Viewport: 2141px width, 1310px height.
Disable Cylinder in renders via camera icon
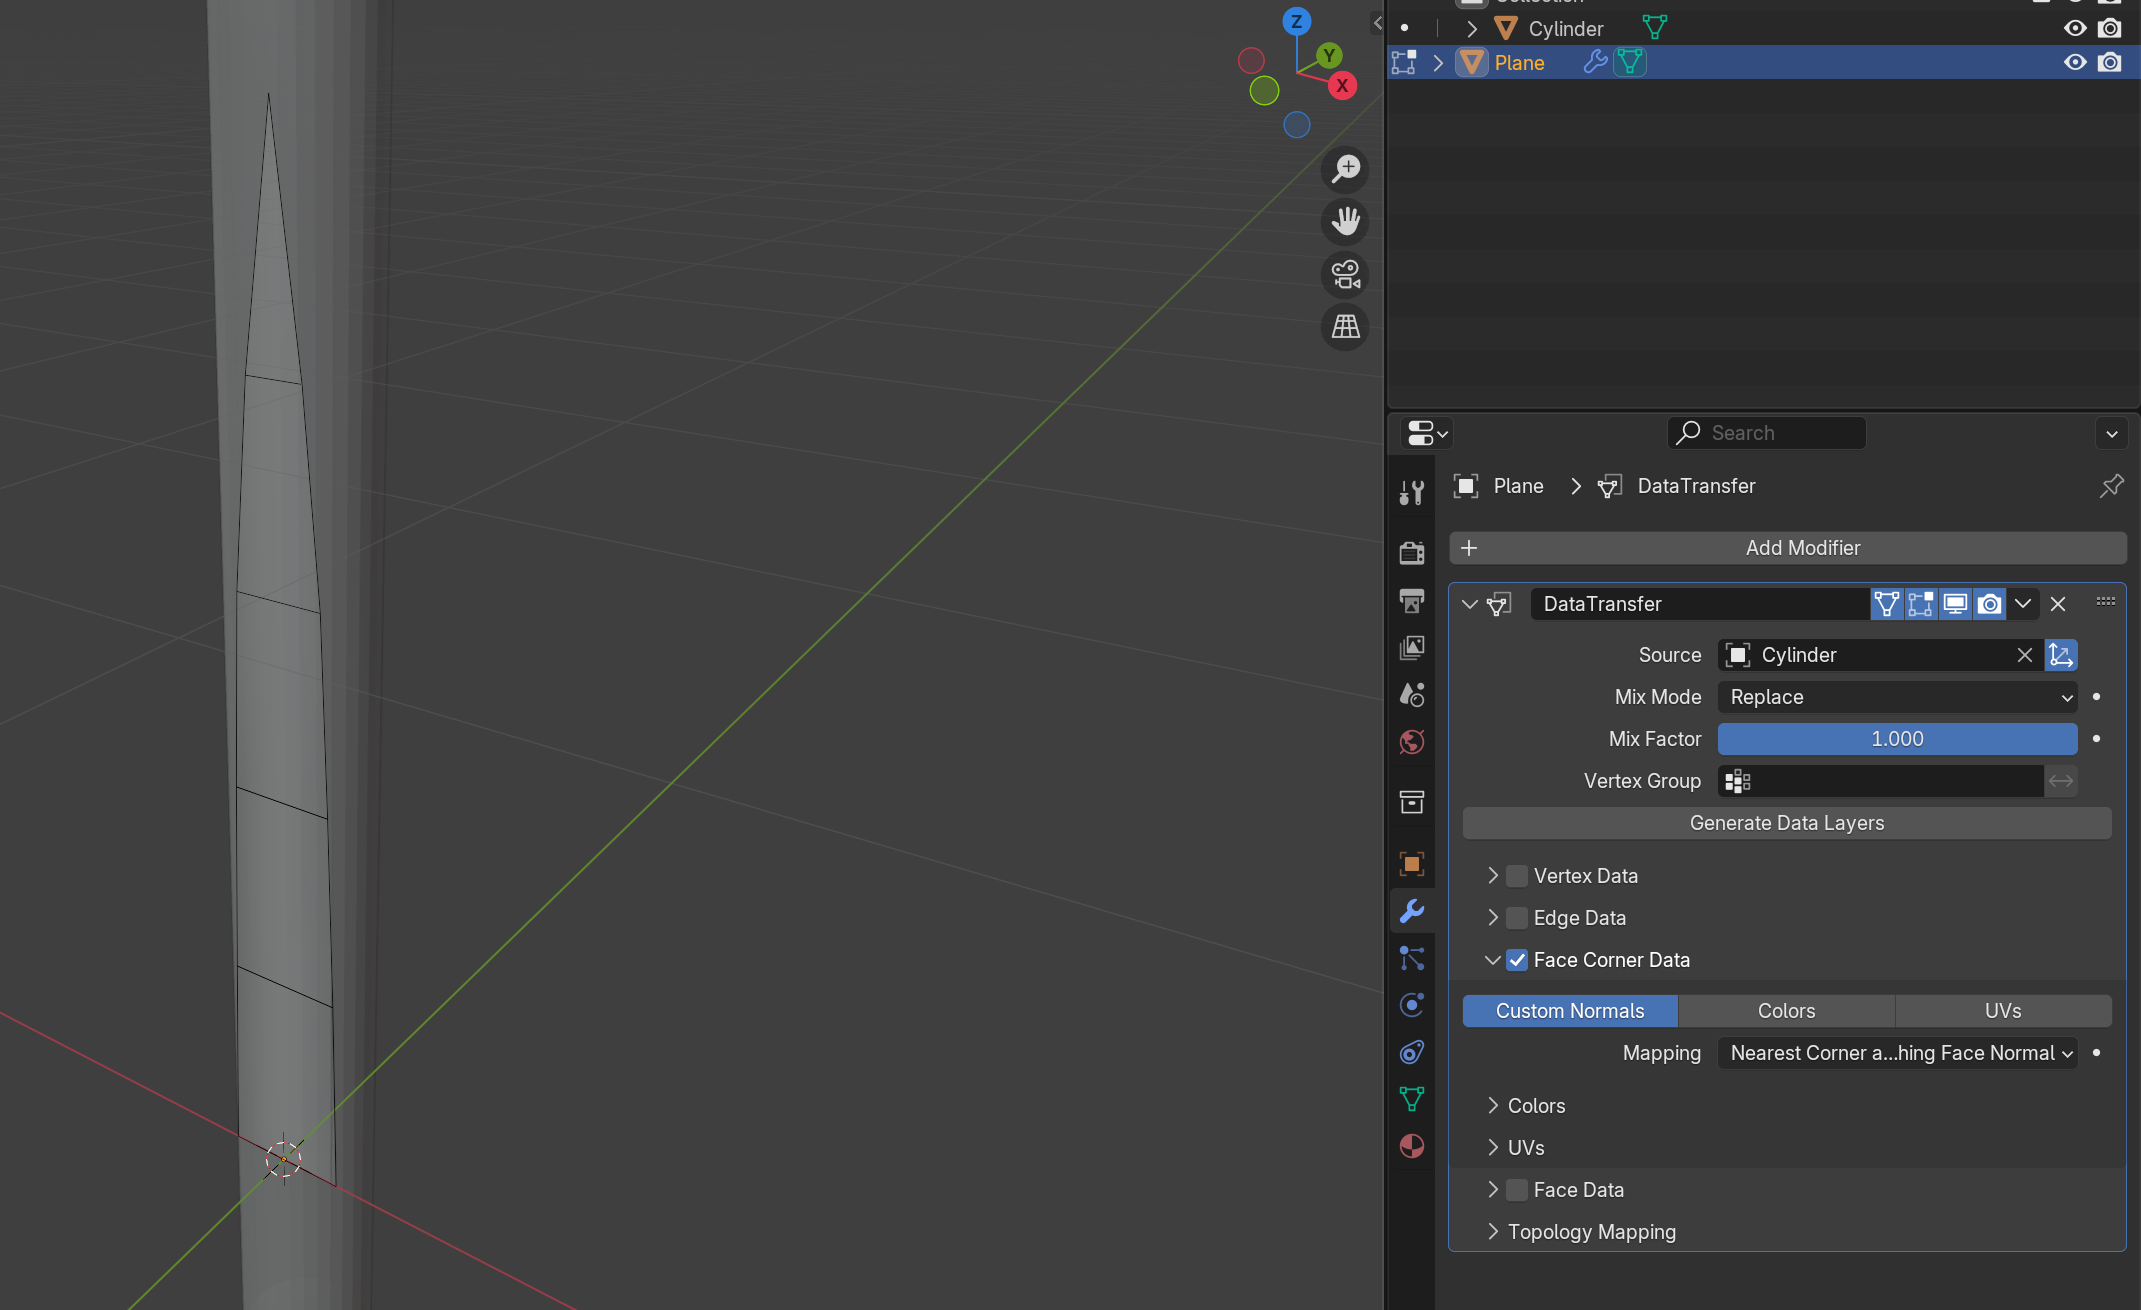coord(2110,28)
